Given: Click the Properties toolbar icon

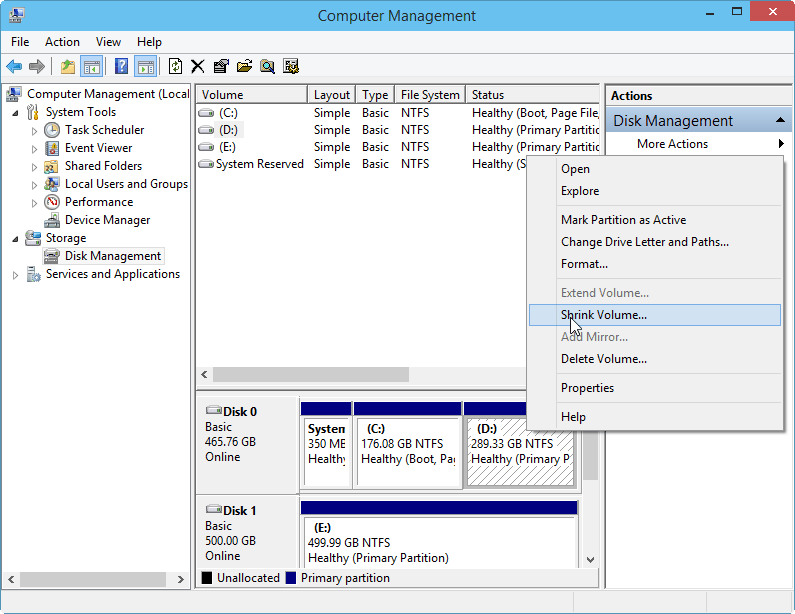Looking at the screenshot, I should 220,67.
